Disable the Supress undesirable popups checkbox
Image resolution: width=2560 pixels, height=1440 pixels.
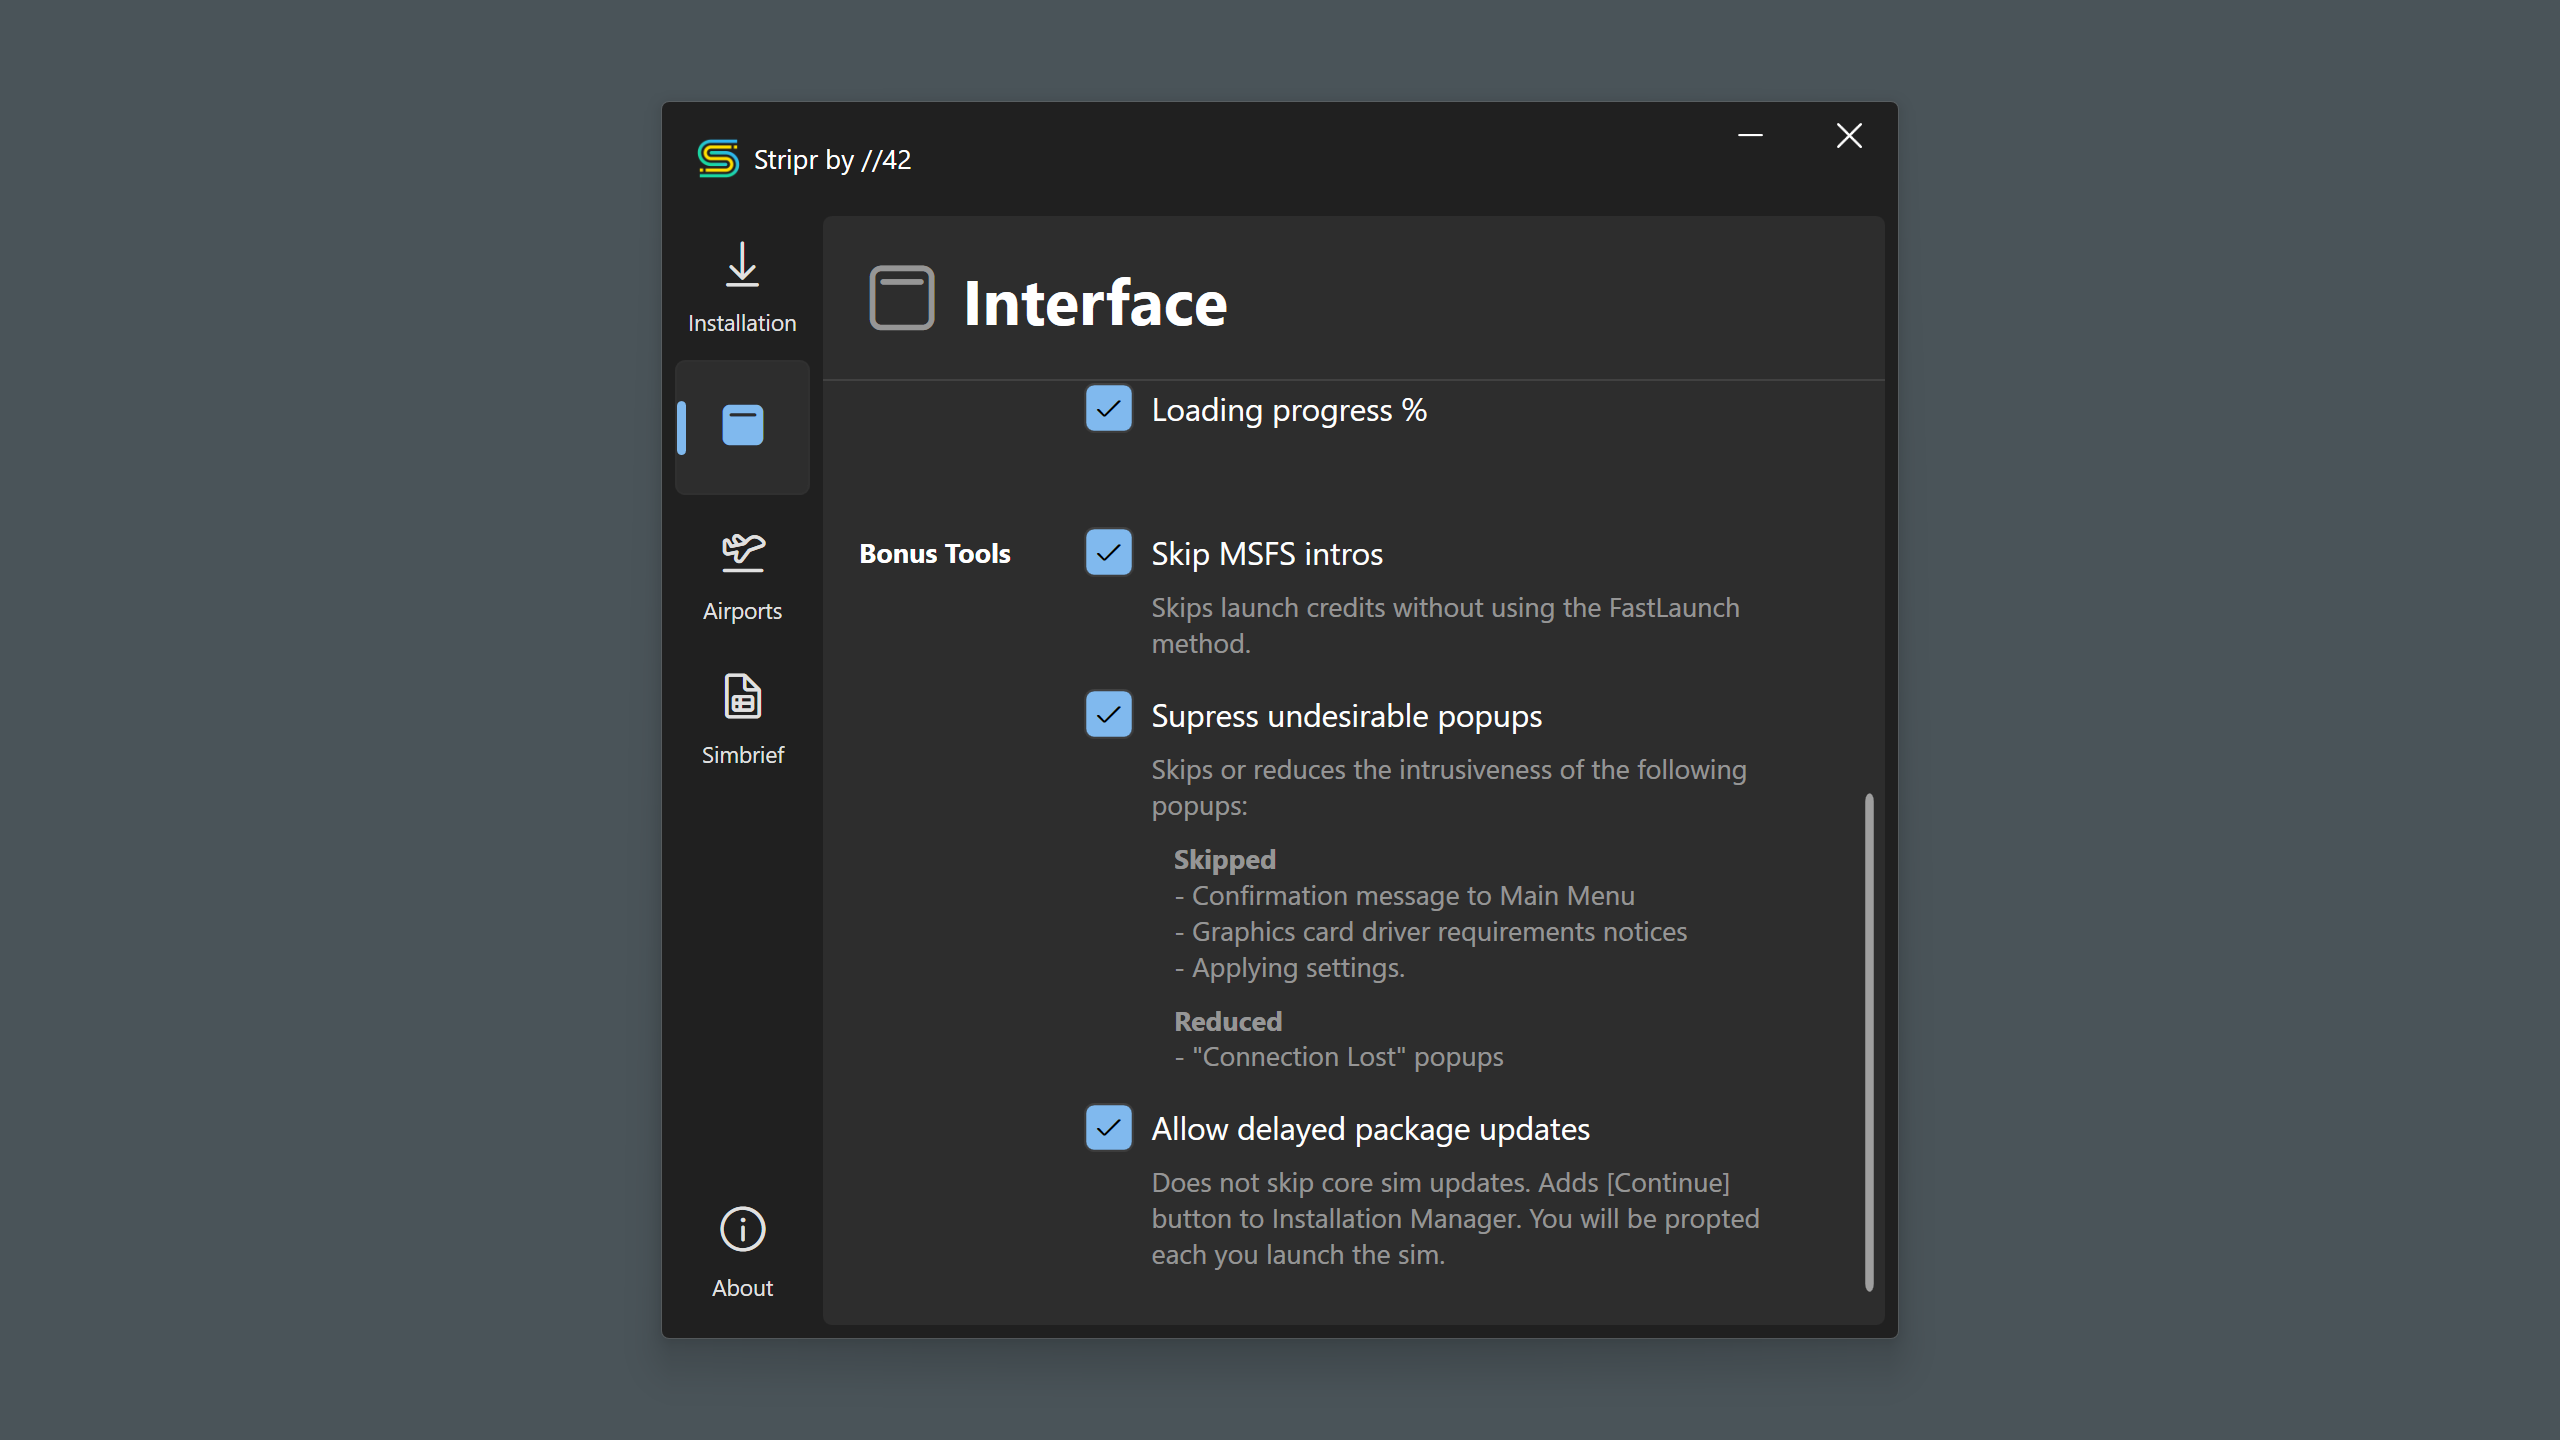point(1108,715)
